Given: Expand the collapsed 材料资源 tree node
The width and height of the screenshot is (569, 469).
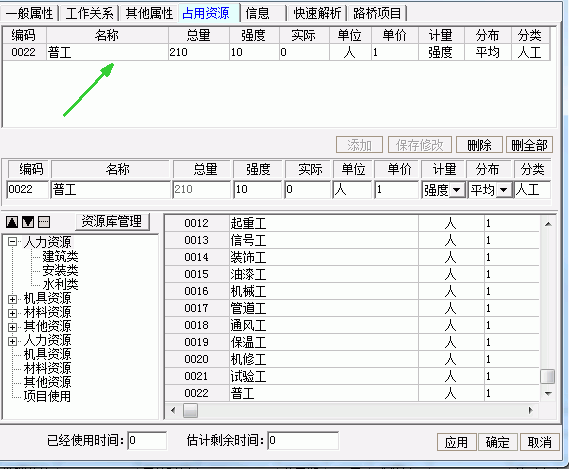Looking at the screenshot, I should point(13,313).
